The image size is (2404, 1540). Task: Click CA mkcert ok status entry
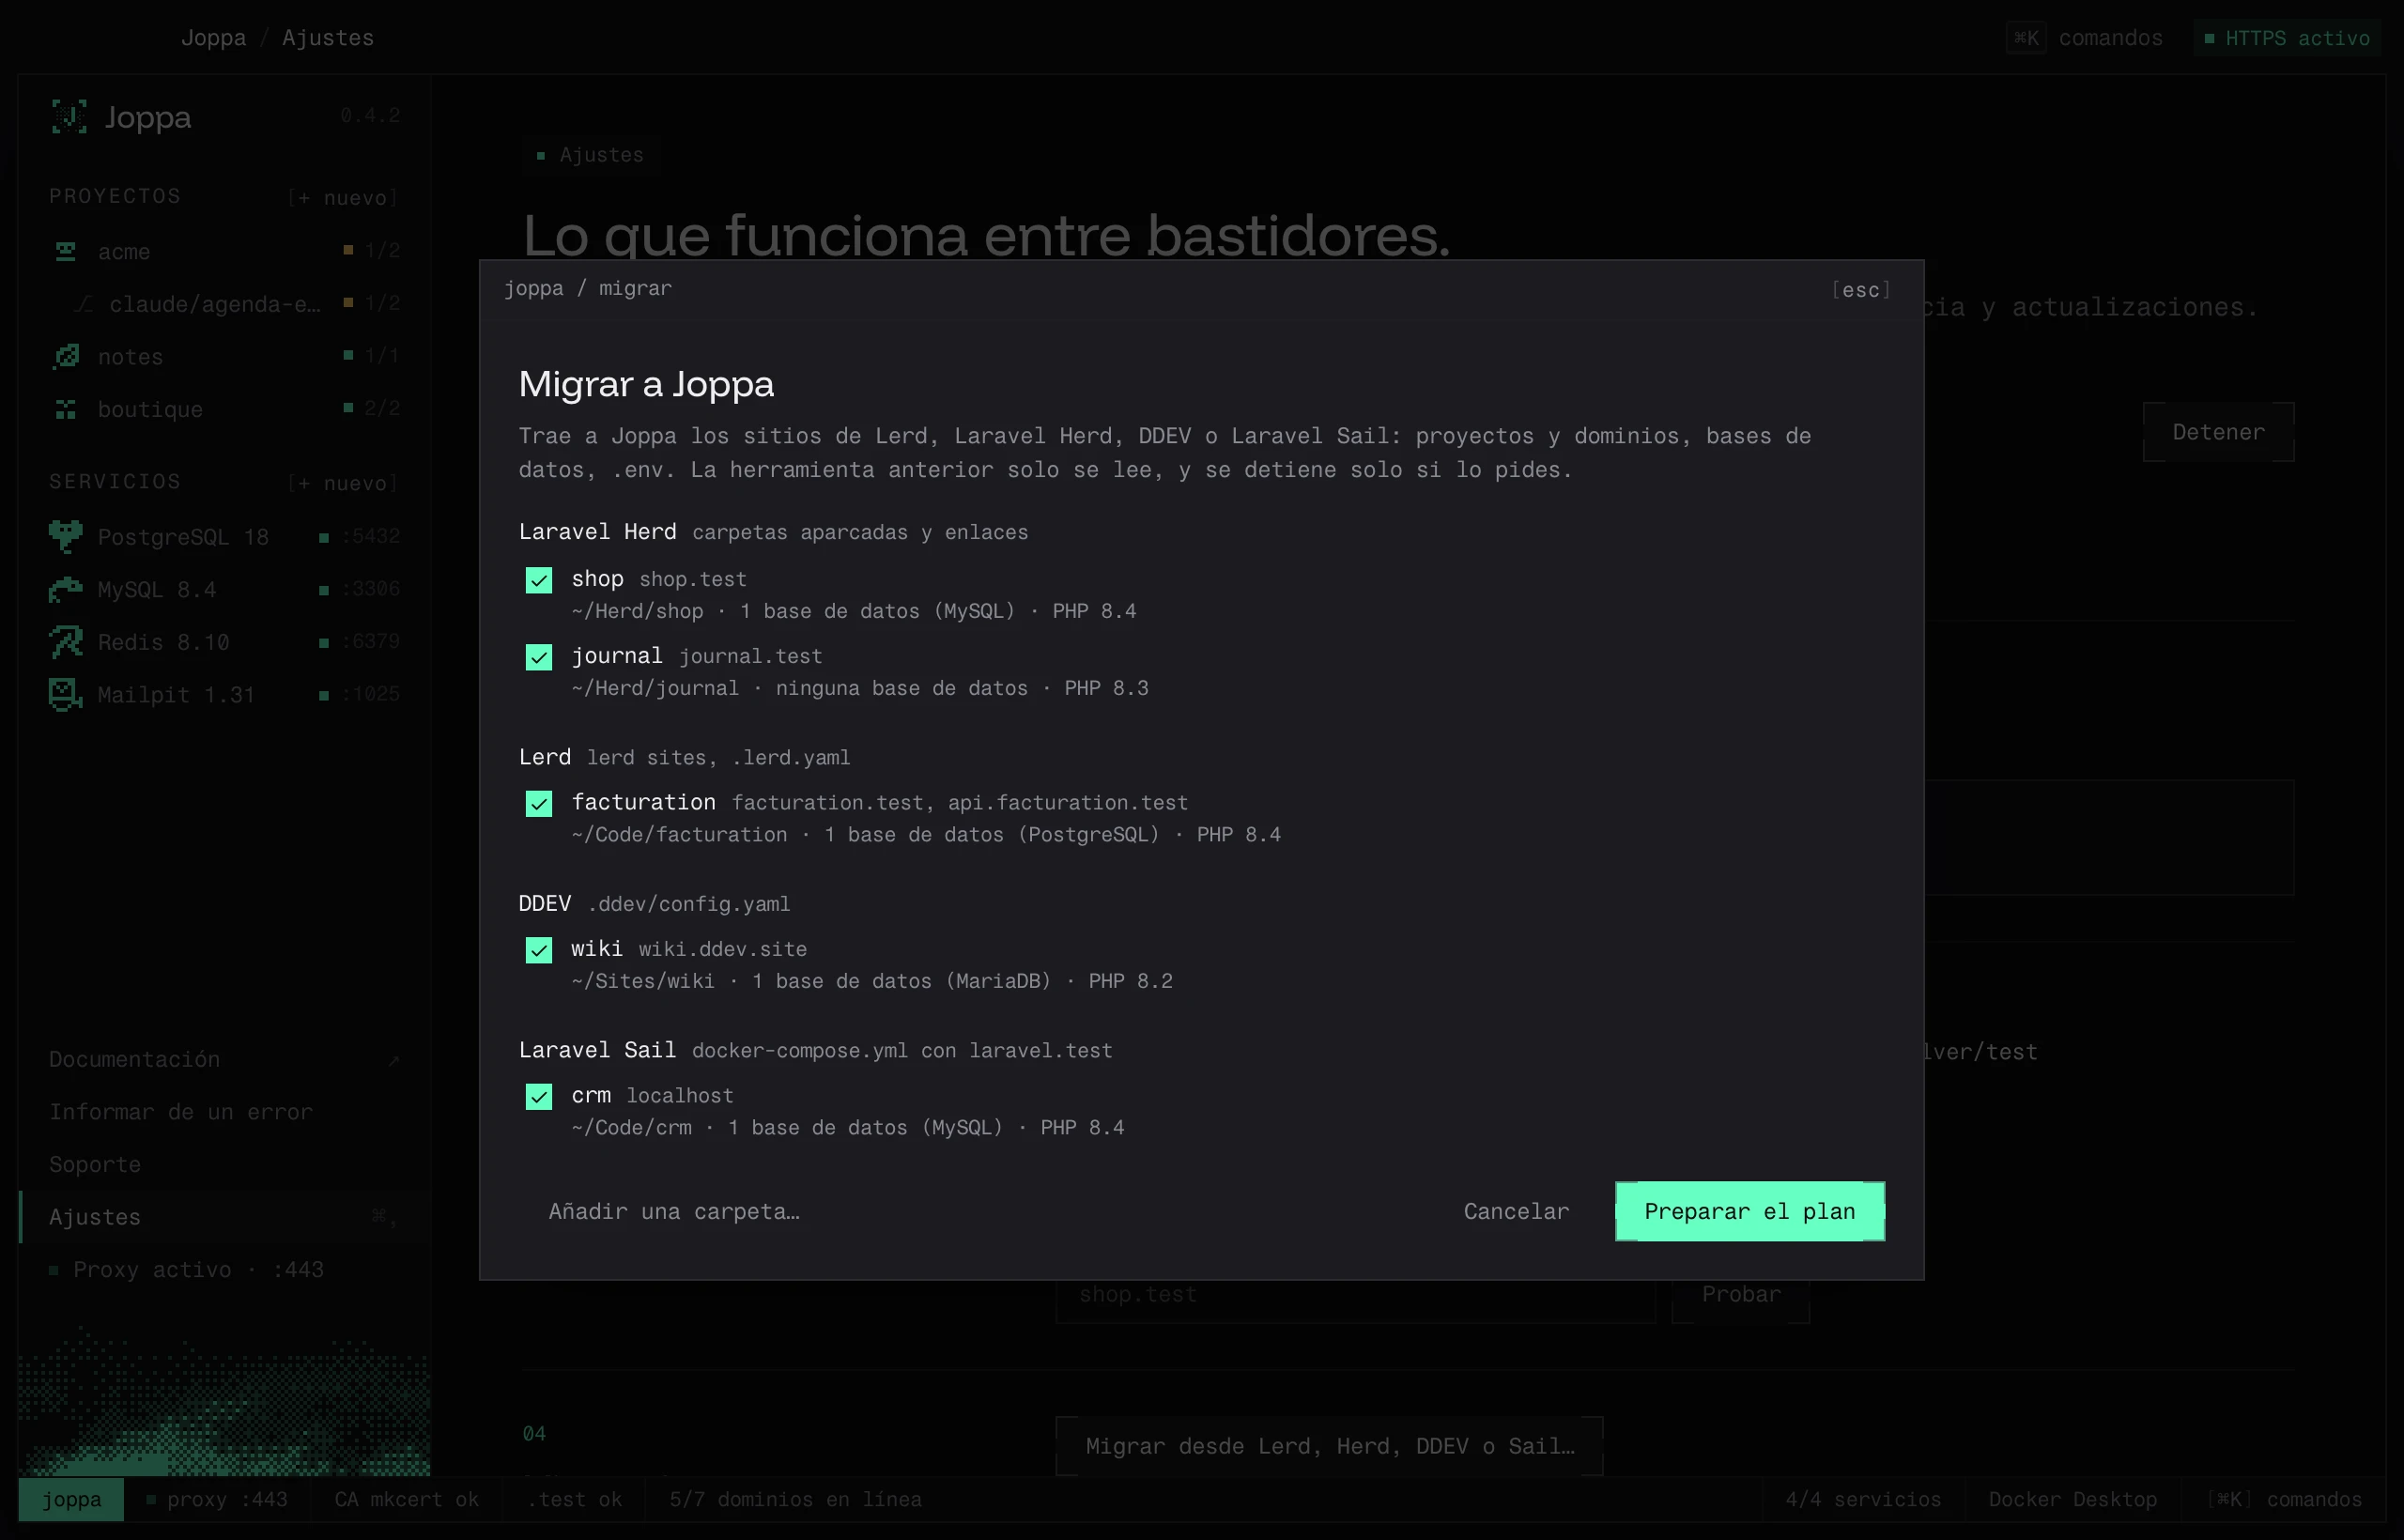click(x=407, y=1499)
